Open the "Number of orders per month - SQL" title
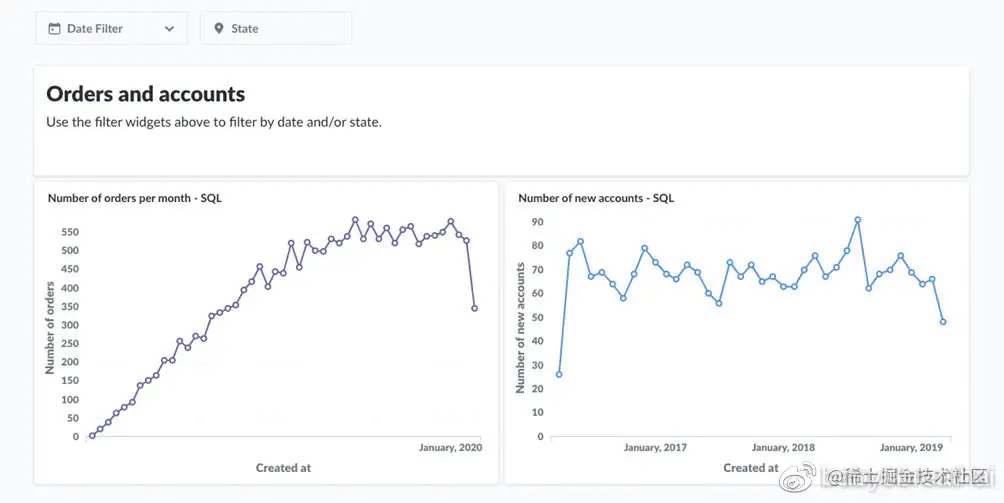This screenshot has height=503, width=1004. click(134, 198)
